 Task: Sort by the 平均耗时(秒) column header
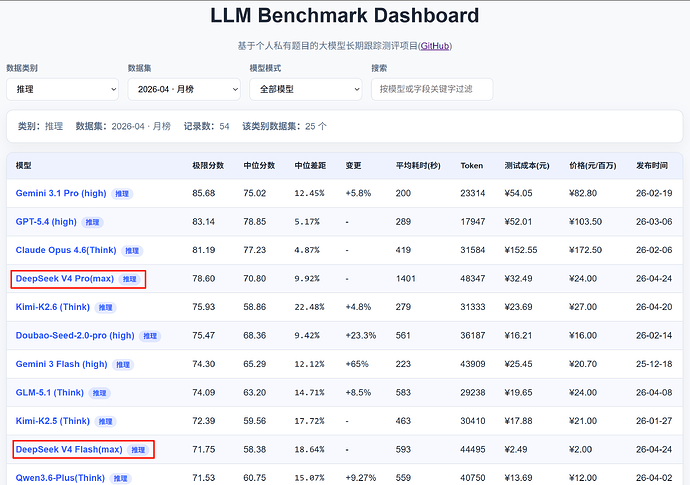(x=418, y=165)
